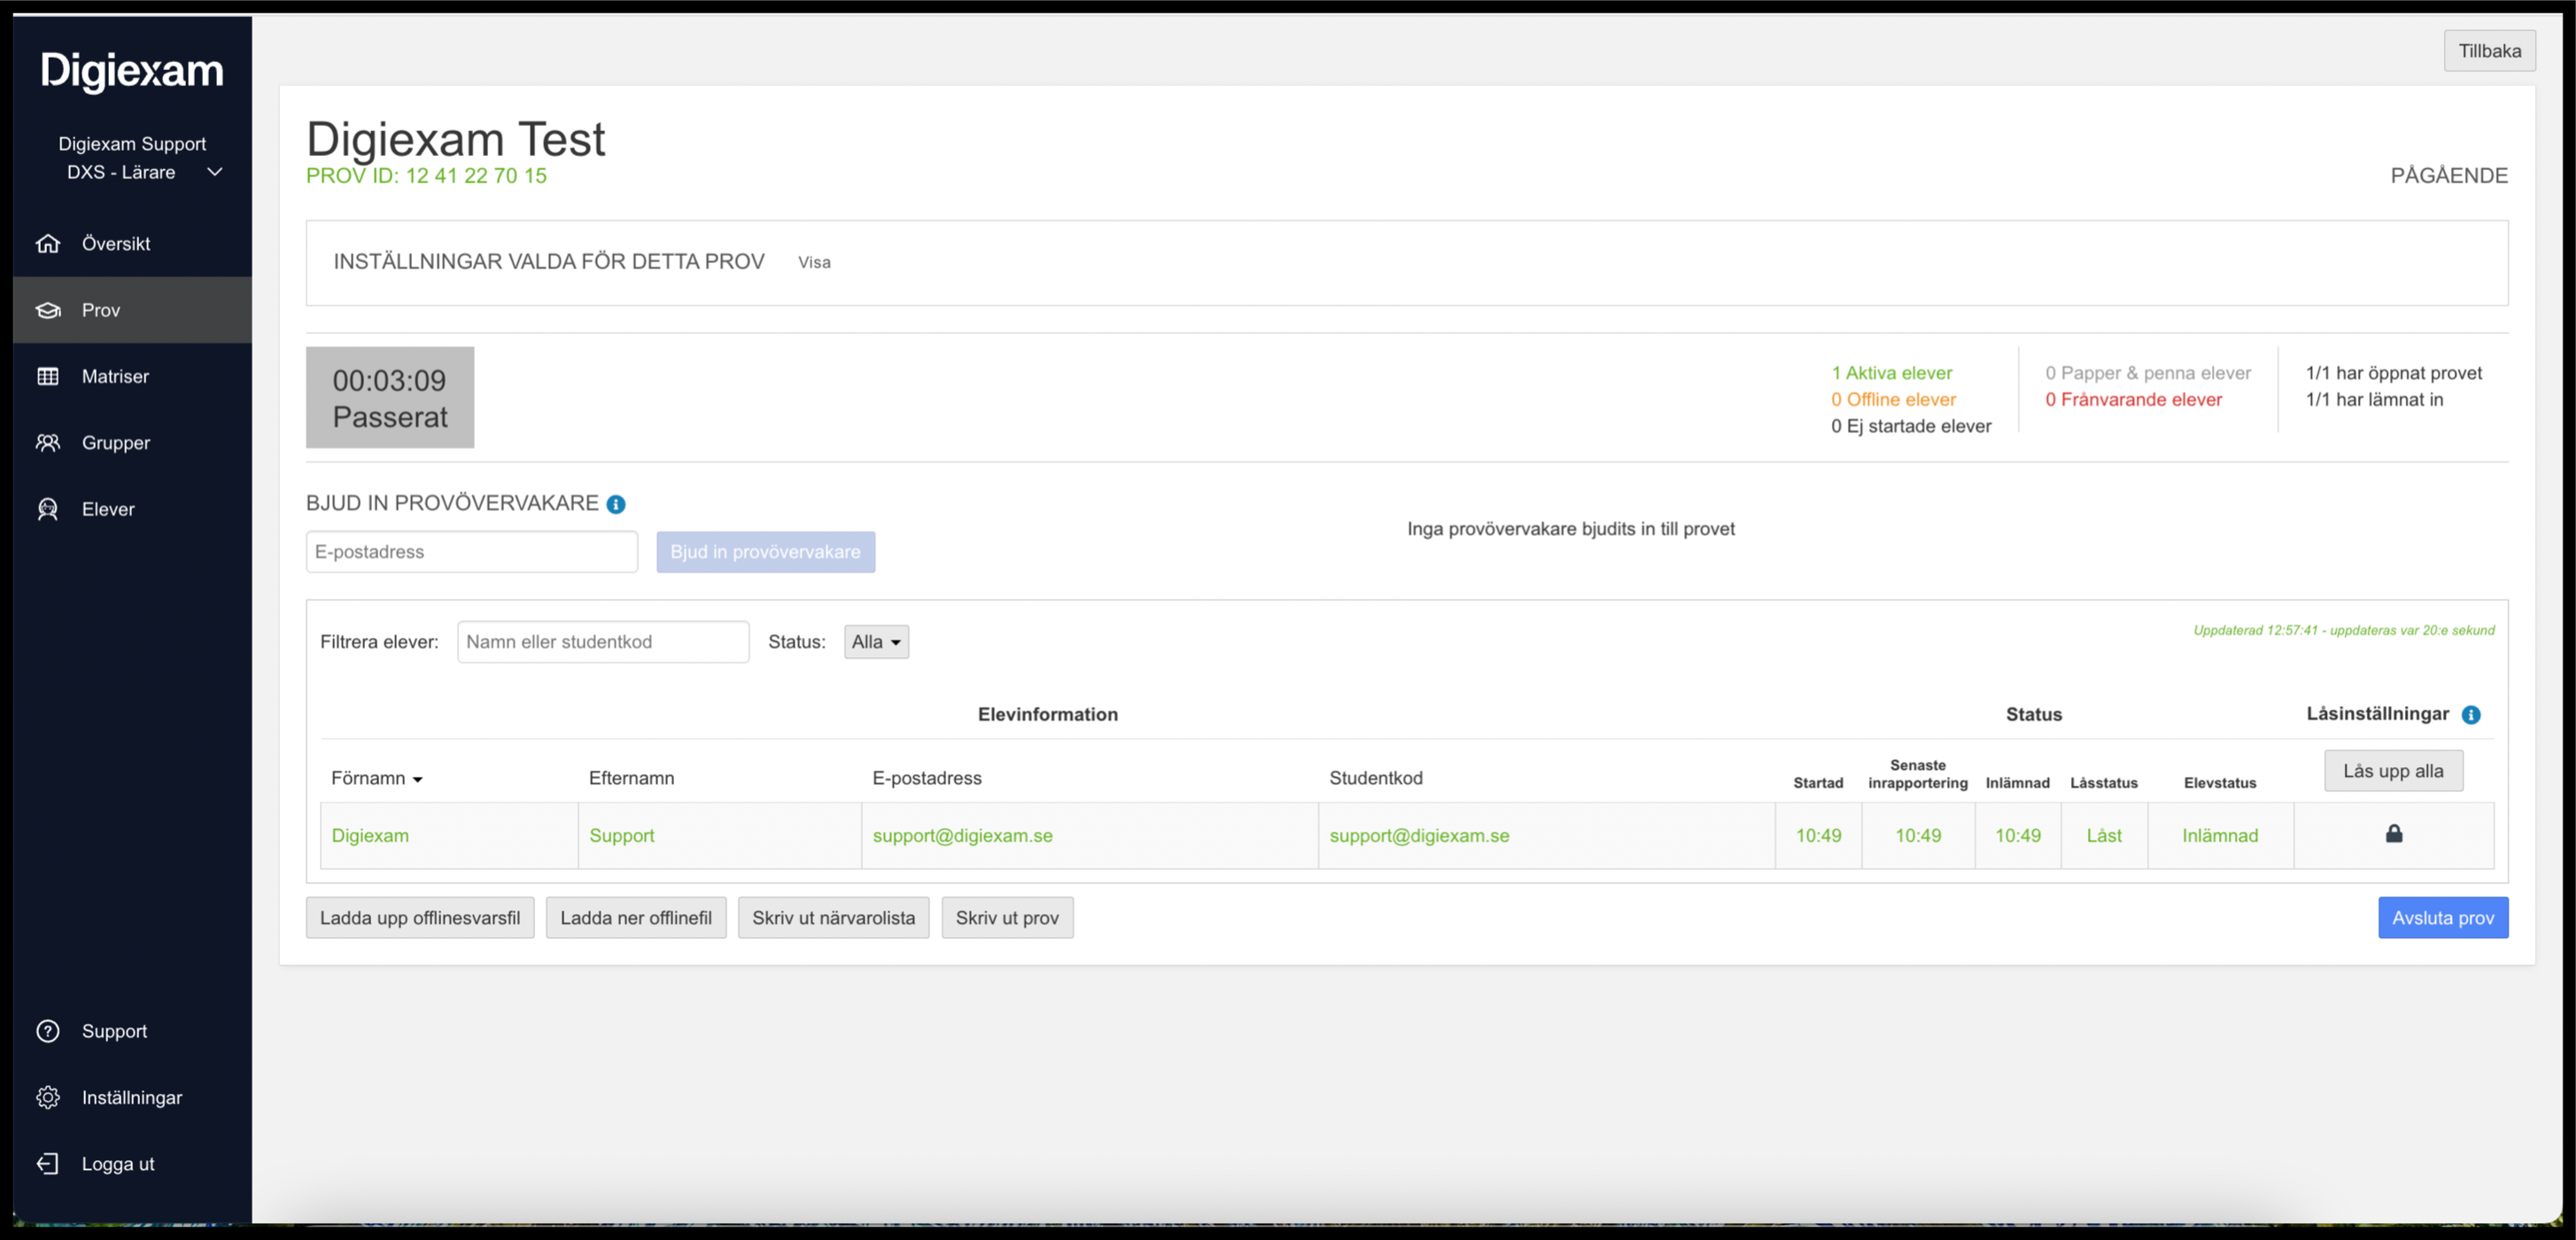Click support@digiexam.se in Studentkod column

pos(1419,836)
